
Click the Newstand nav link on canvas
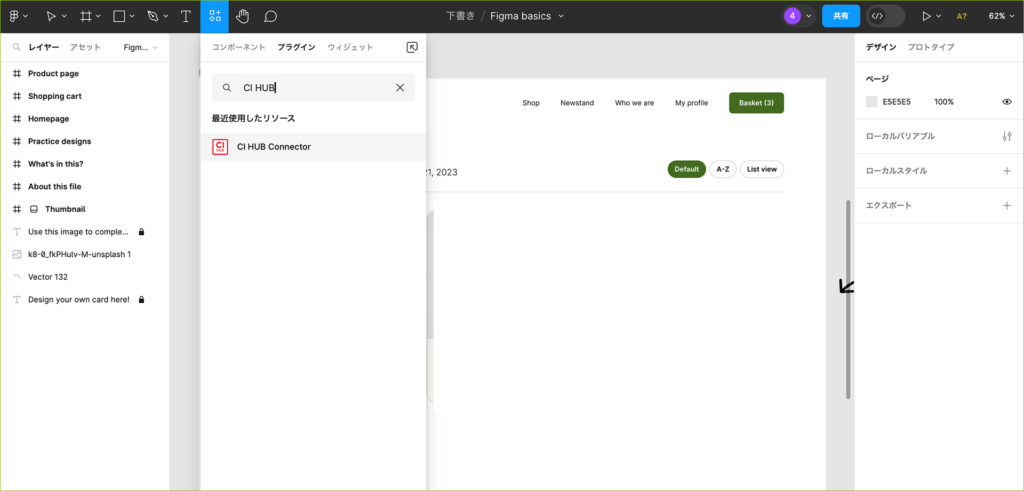click(577, 103)
